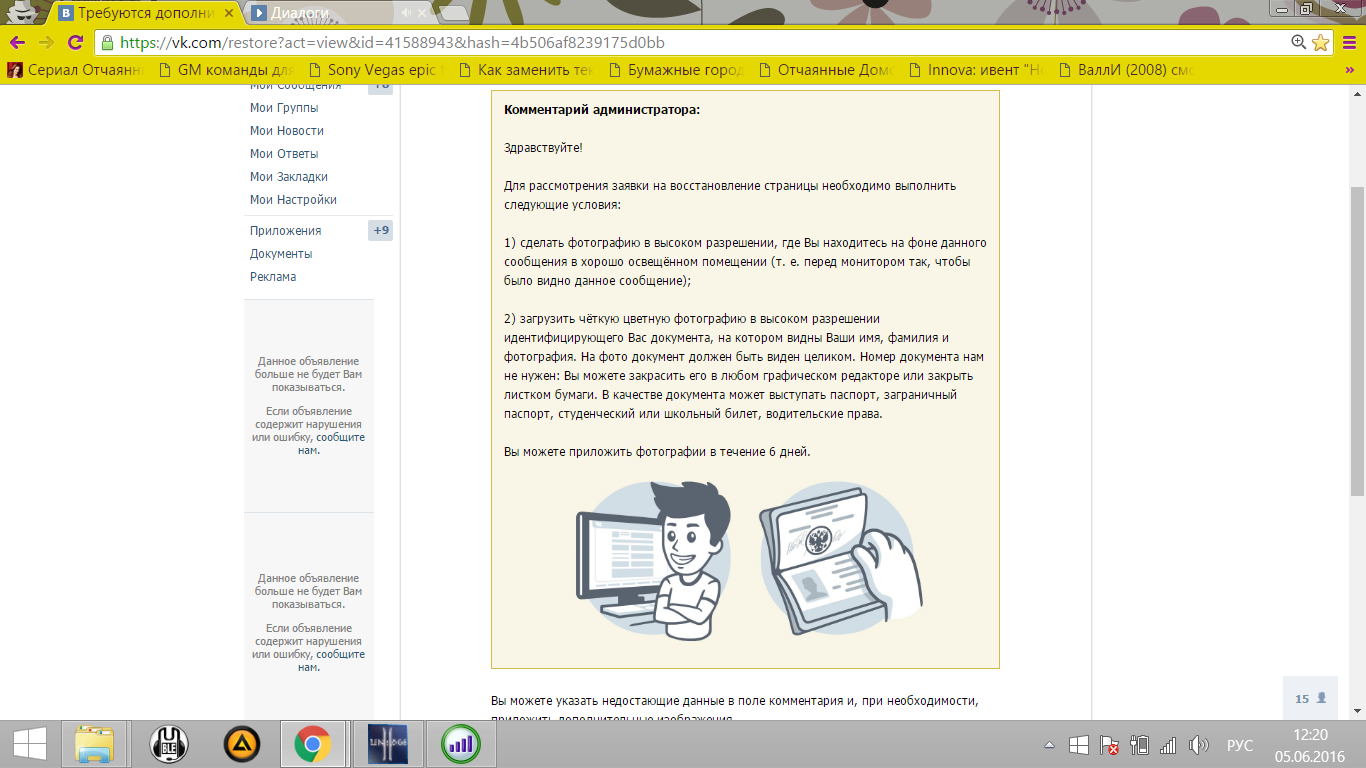Click text 'Вы можете приложить фотографии в течение 6 дней.'
The width and height of the screenshot is (1366, 768).
(x=657, y=452)
